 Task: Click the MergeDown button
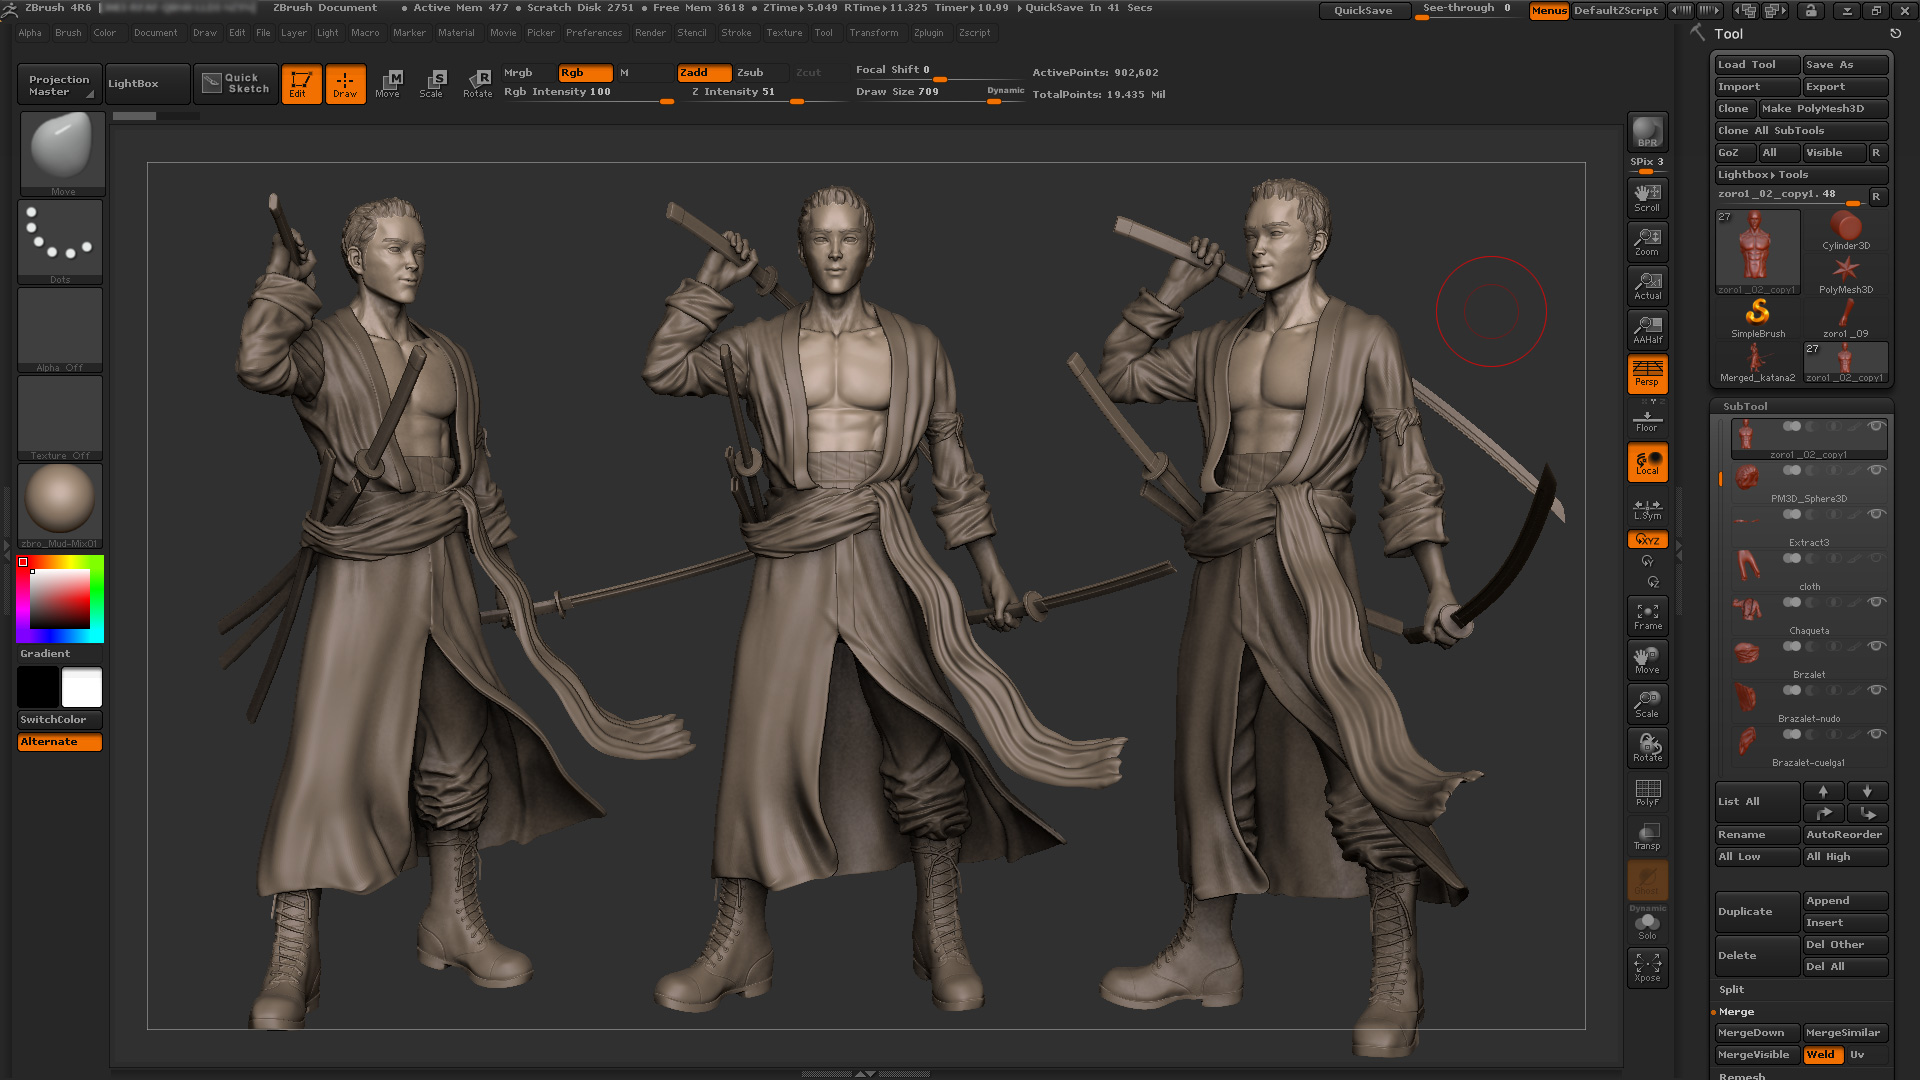pos(1757,1033)
